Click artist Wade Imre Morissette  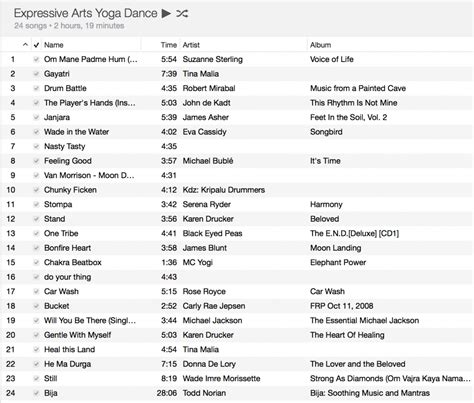point(221,378)
